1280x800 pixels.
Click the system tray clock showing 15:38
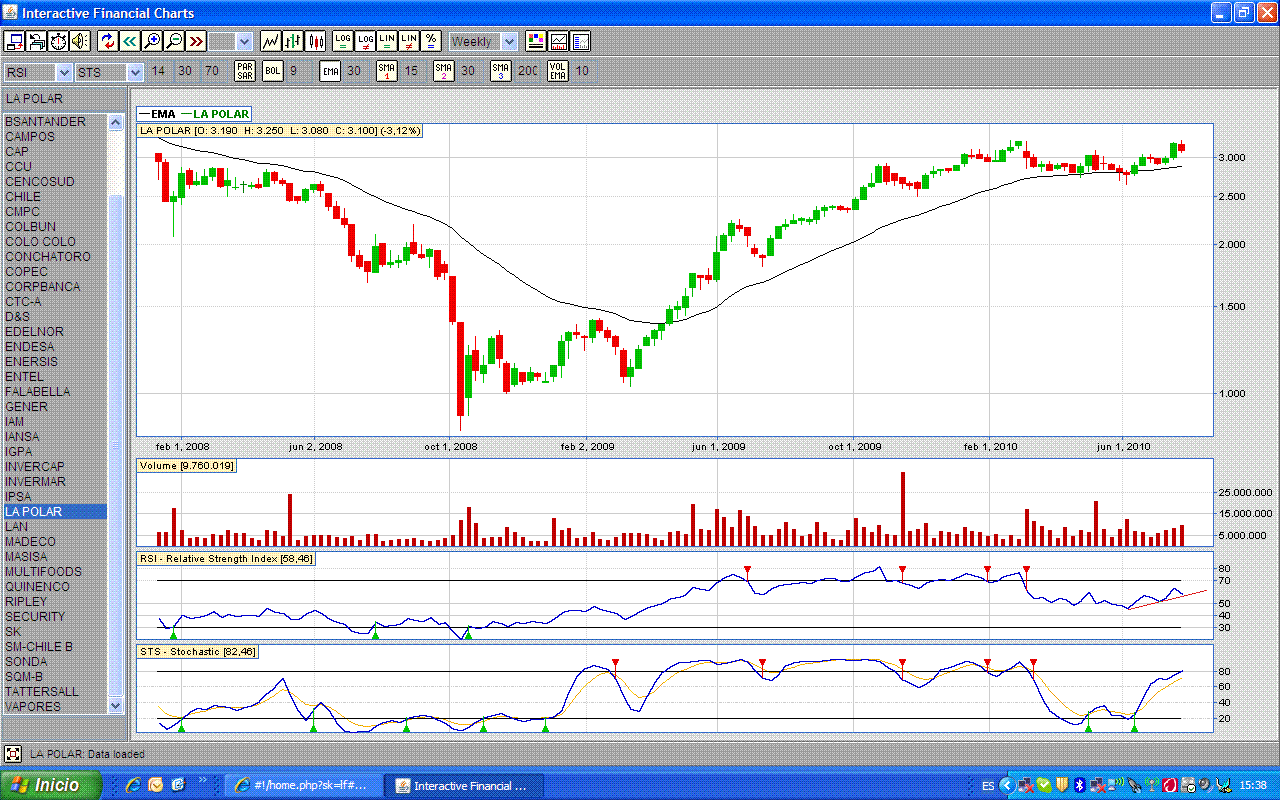tap(1254, 785)
